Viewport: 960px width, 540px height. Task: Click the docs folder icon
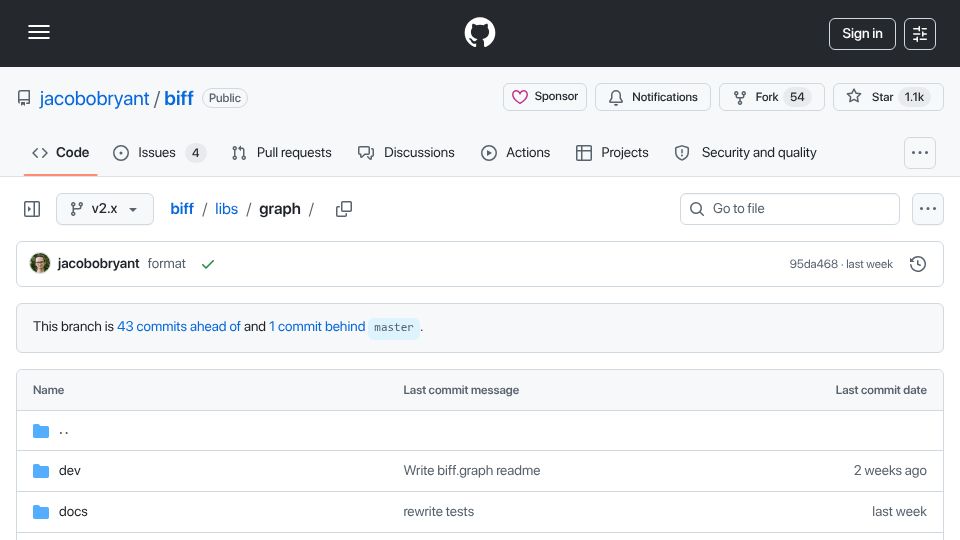pyautogui.click(x=41, y=512)
